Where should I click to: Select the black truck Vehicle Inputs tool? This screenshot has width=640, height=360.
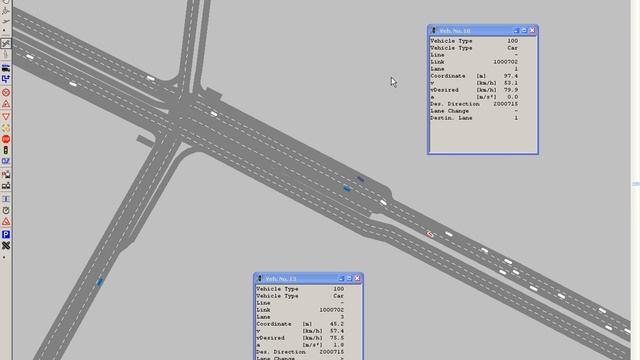point(6,68)
